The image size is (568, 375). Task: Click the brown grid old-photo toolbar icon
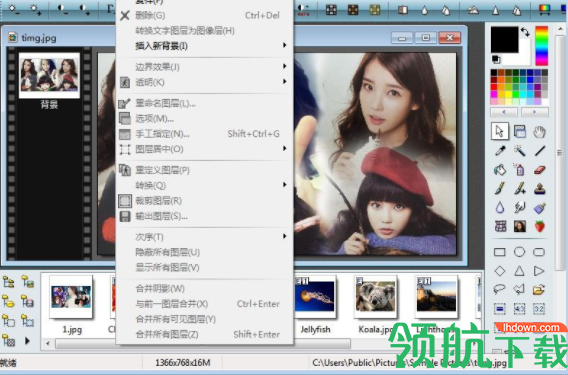pos(353,10)
